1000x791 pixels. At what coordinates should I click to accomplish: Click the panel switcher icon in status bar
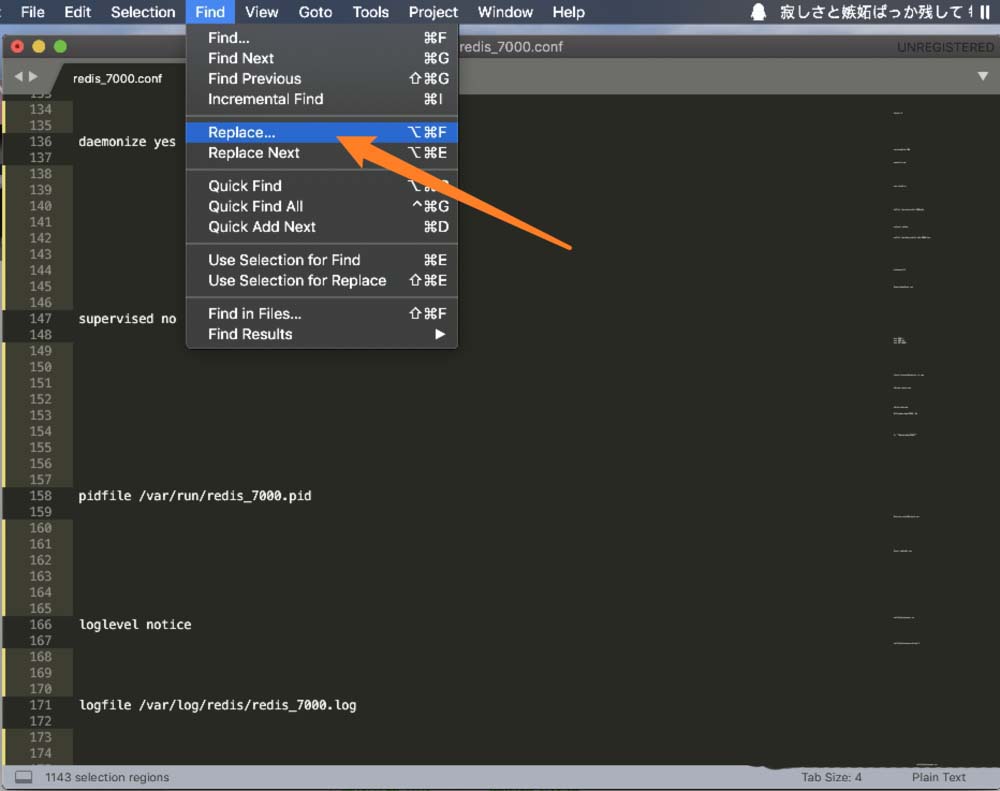coord(24,777)
